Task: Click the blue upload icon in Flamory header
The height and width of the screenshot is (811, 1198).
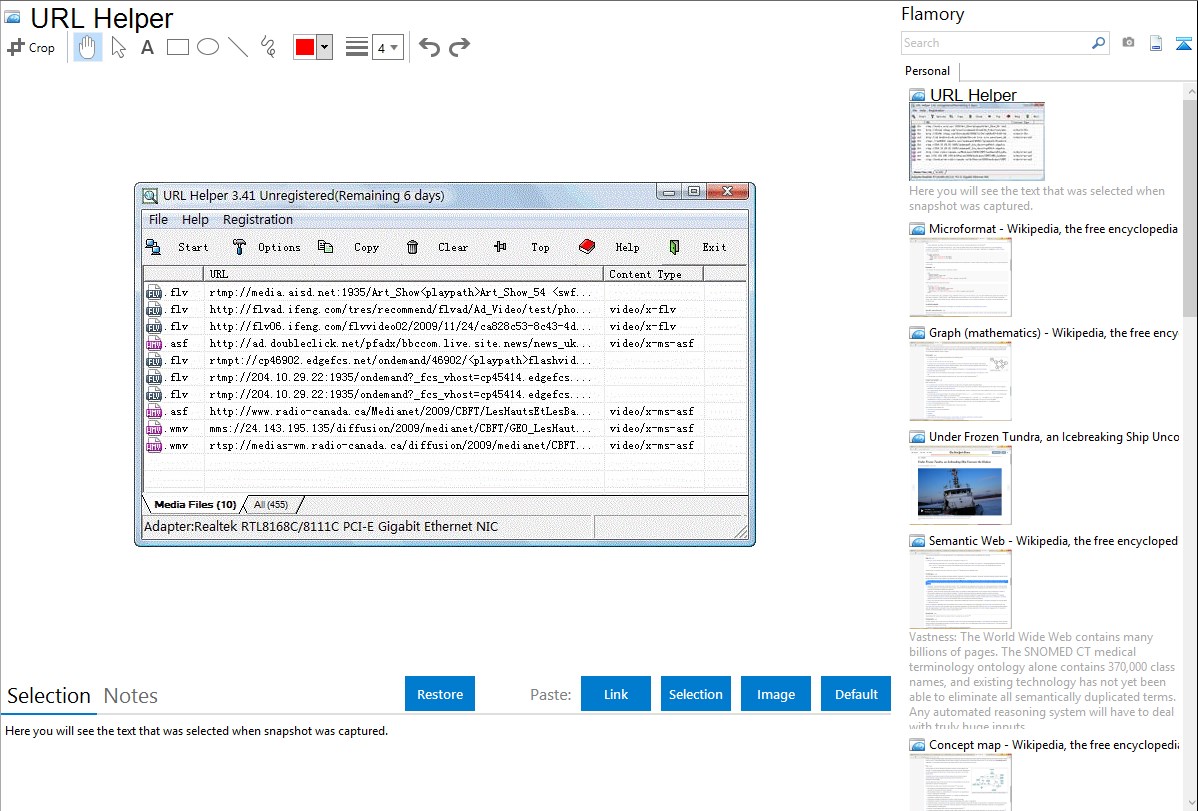Action: [x=1183, y=43]
